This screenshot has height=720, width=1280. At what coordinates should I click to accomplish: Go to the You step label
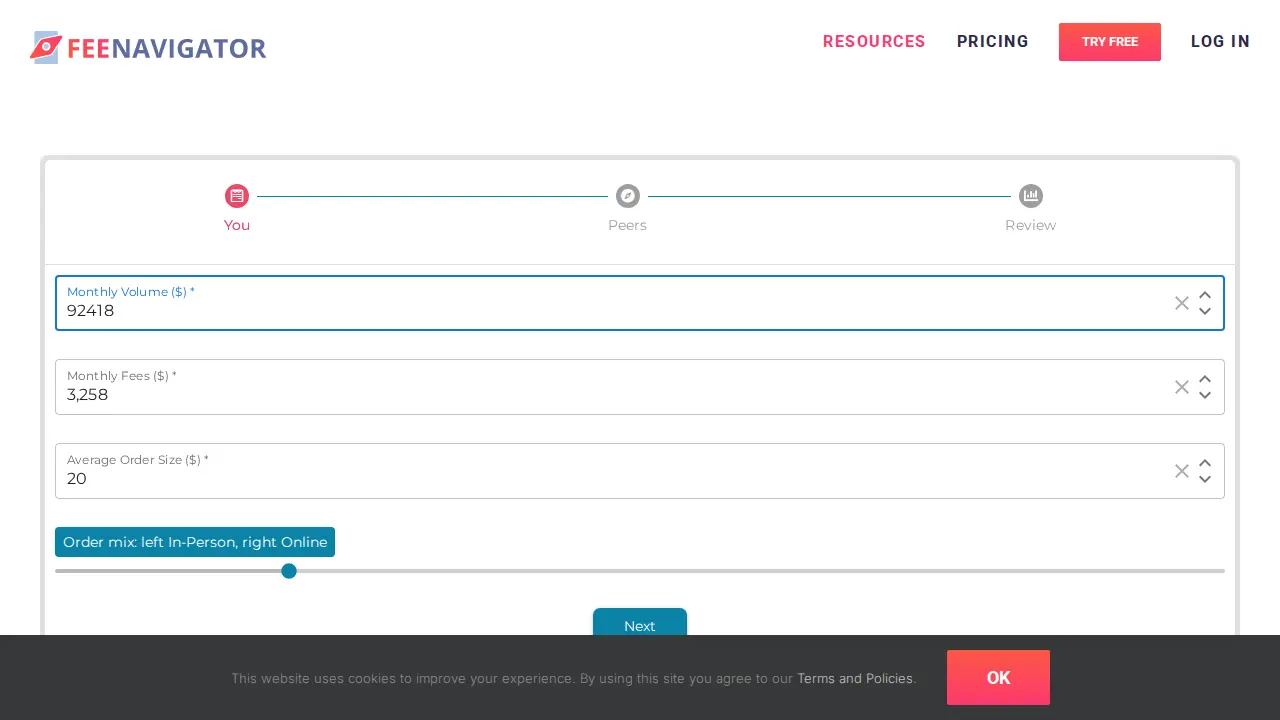click(237, 225)
